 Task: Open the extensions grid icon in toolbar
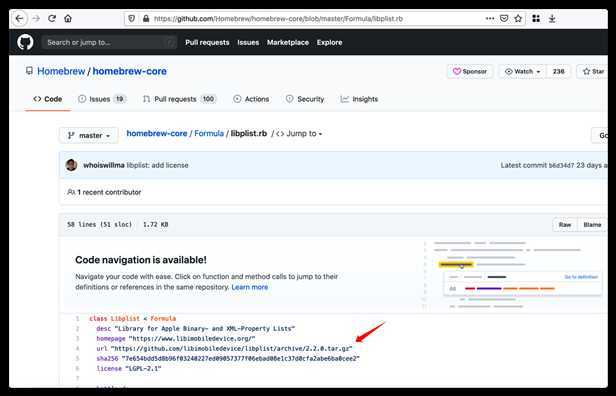click(x=536, y=18)
